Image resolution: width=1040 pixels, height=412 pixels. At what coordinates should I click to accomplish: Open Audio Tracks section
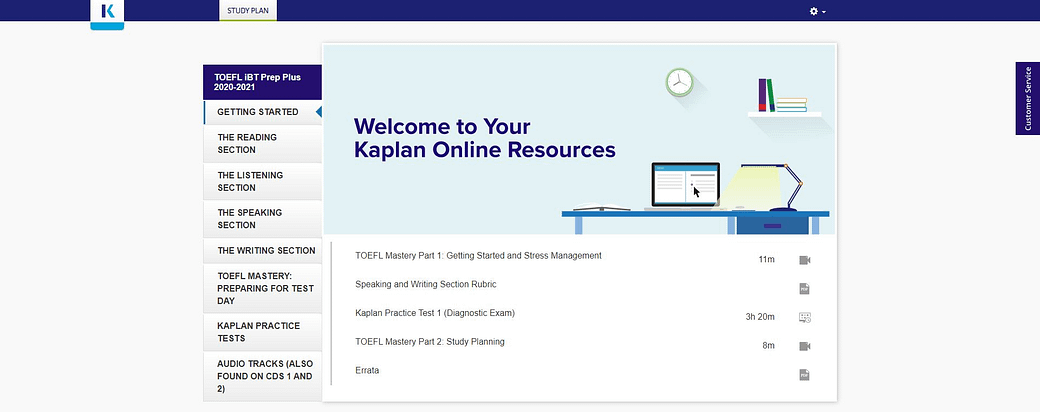263,376
